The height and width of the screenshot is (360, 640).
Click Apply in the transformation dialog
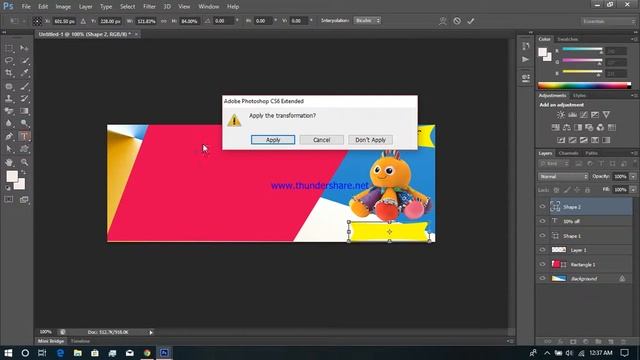pyautogui.click(x=273, y=140)
